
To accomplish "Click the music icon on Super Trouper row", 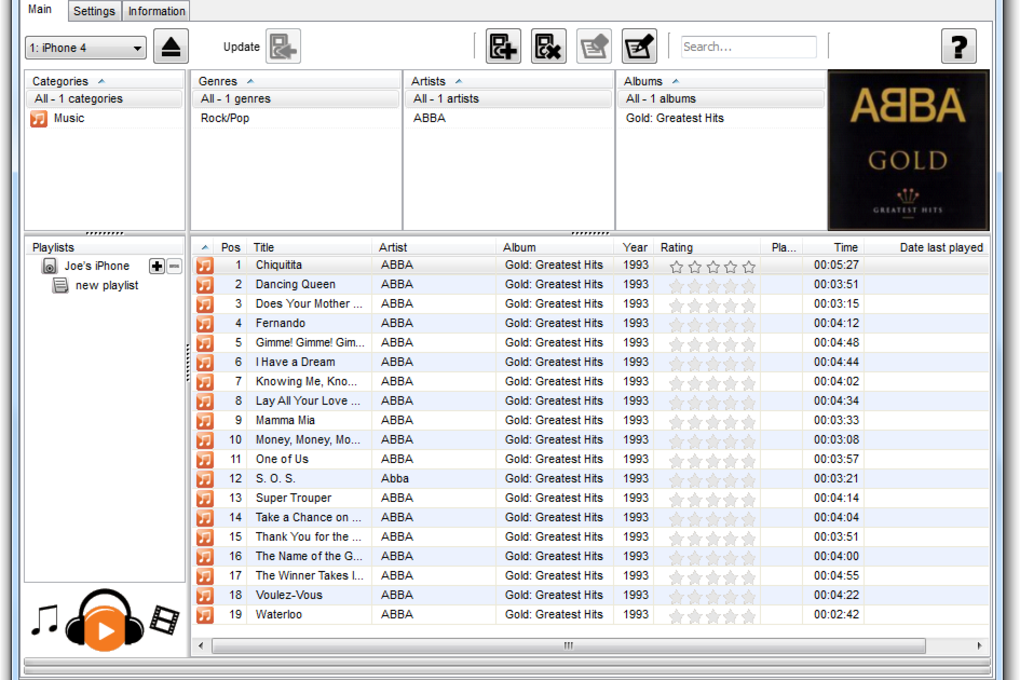I will (x=205, y=498).
